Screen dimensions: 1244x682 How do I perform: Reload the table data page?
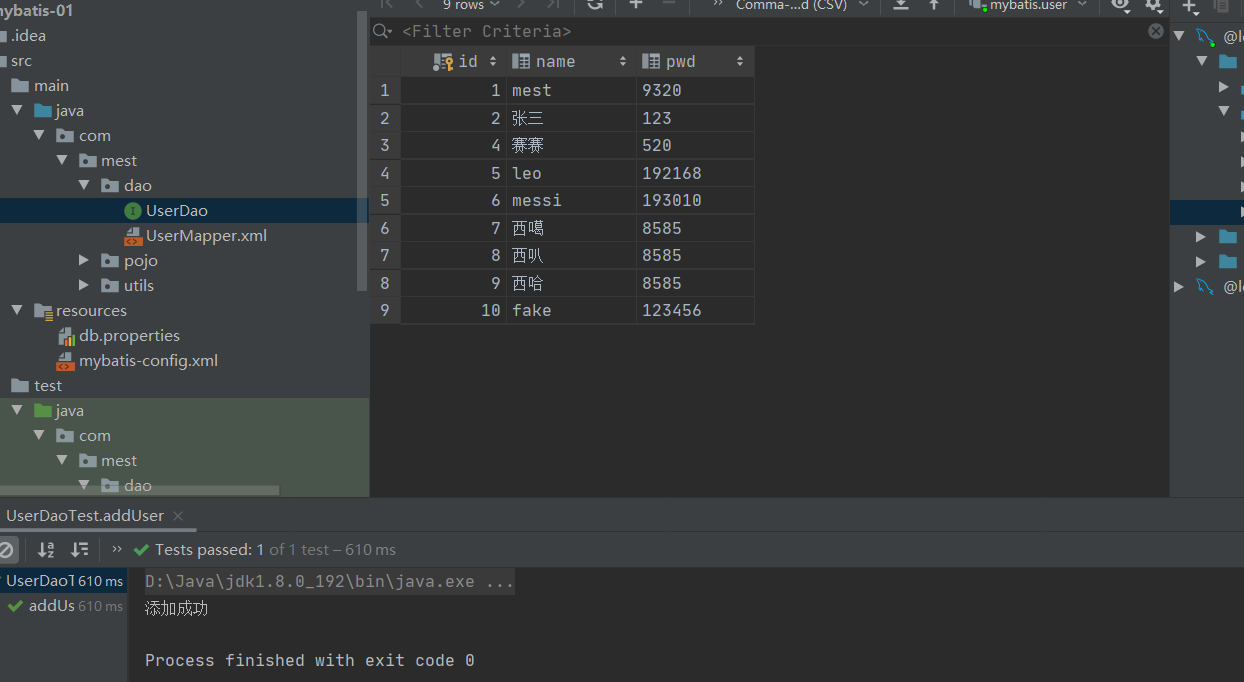tap(594, 5)
